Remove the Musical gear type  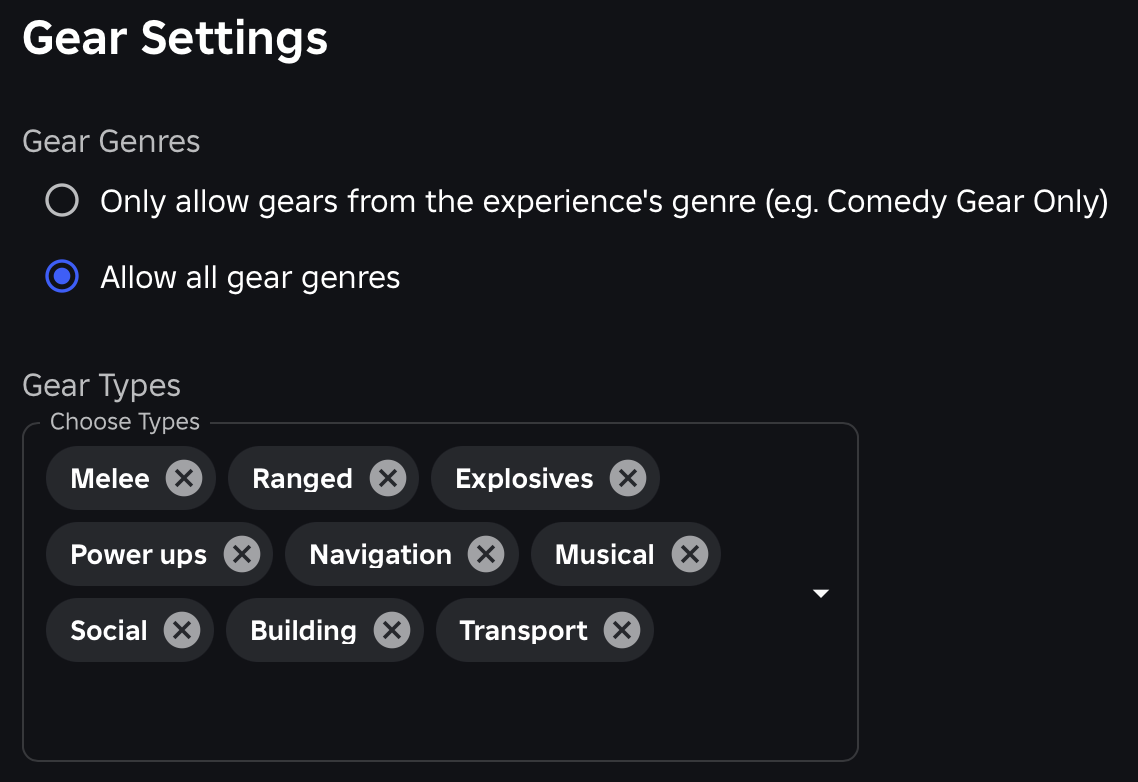(690, 554)
